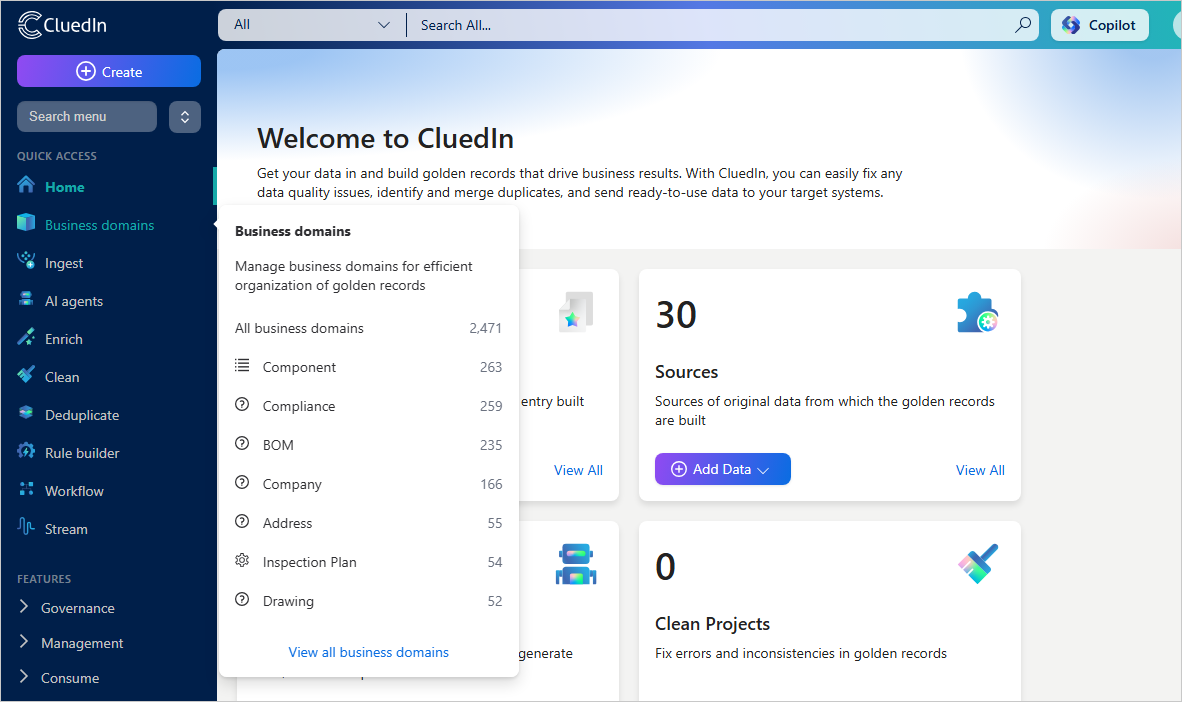
Task: Click the Clean brush icon in sidebar
Action: coord(26,375)
